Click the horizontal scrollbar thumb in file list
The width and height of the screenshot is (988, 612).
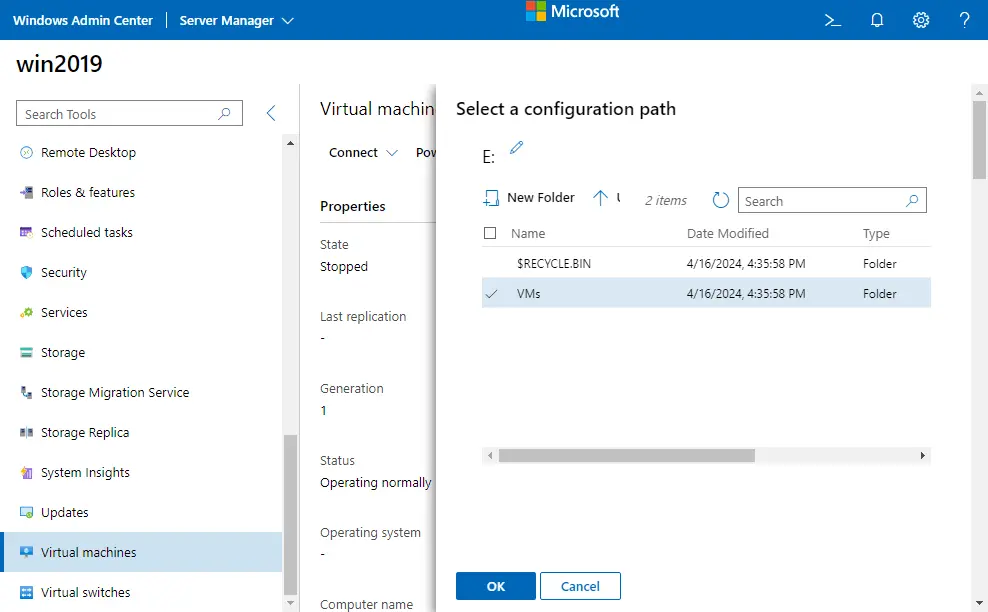point(627,455)
